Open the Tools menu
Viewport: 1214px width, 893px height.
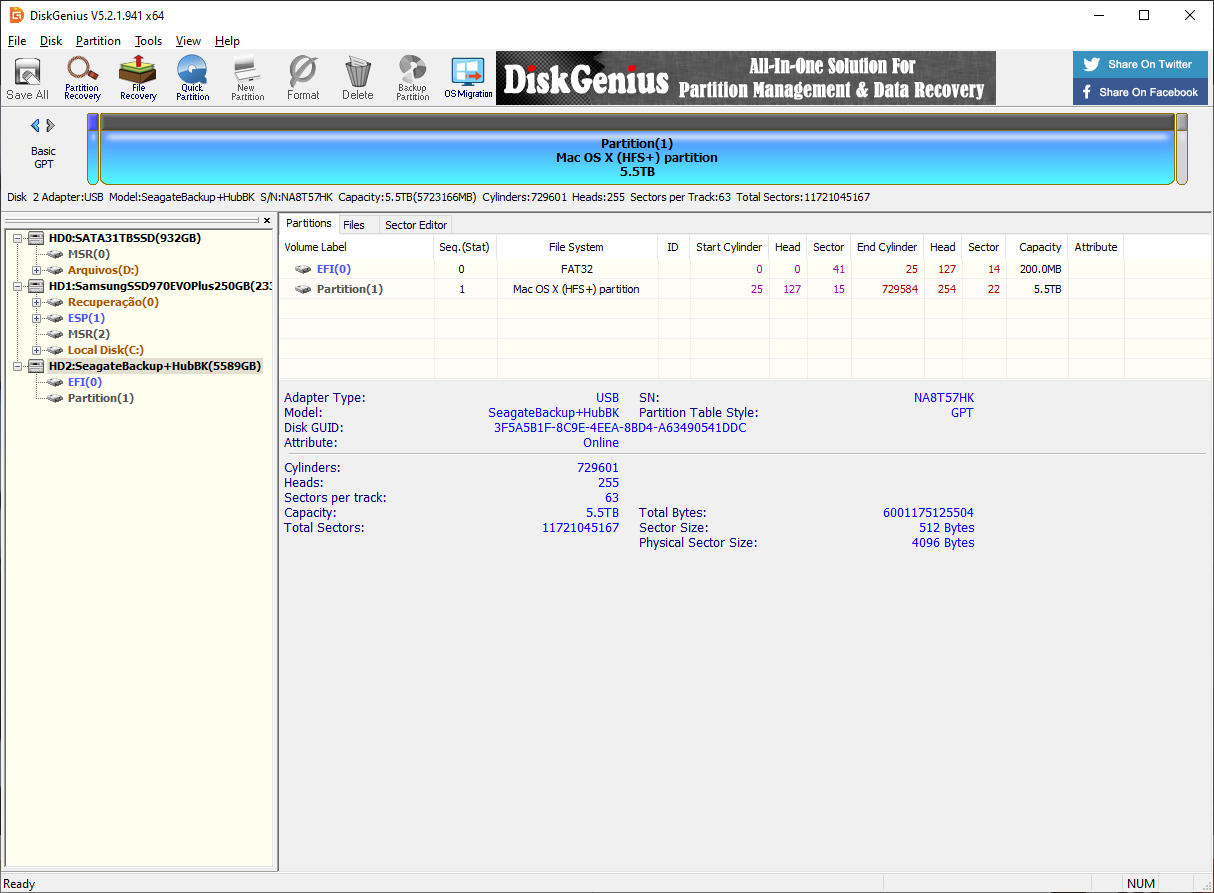click(148, 41)
